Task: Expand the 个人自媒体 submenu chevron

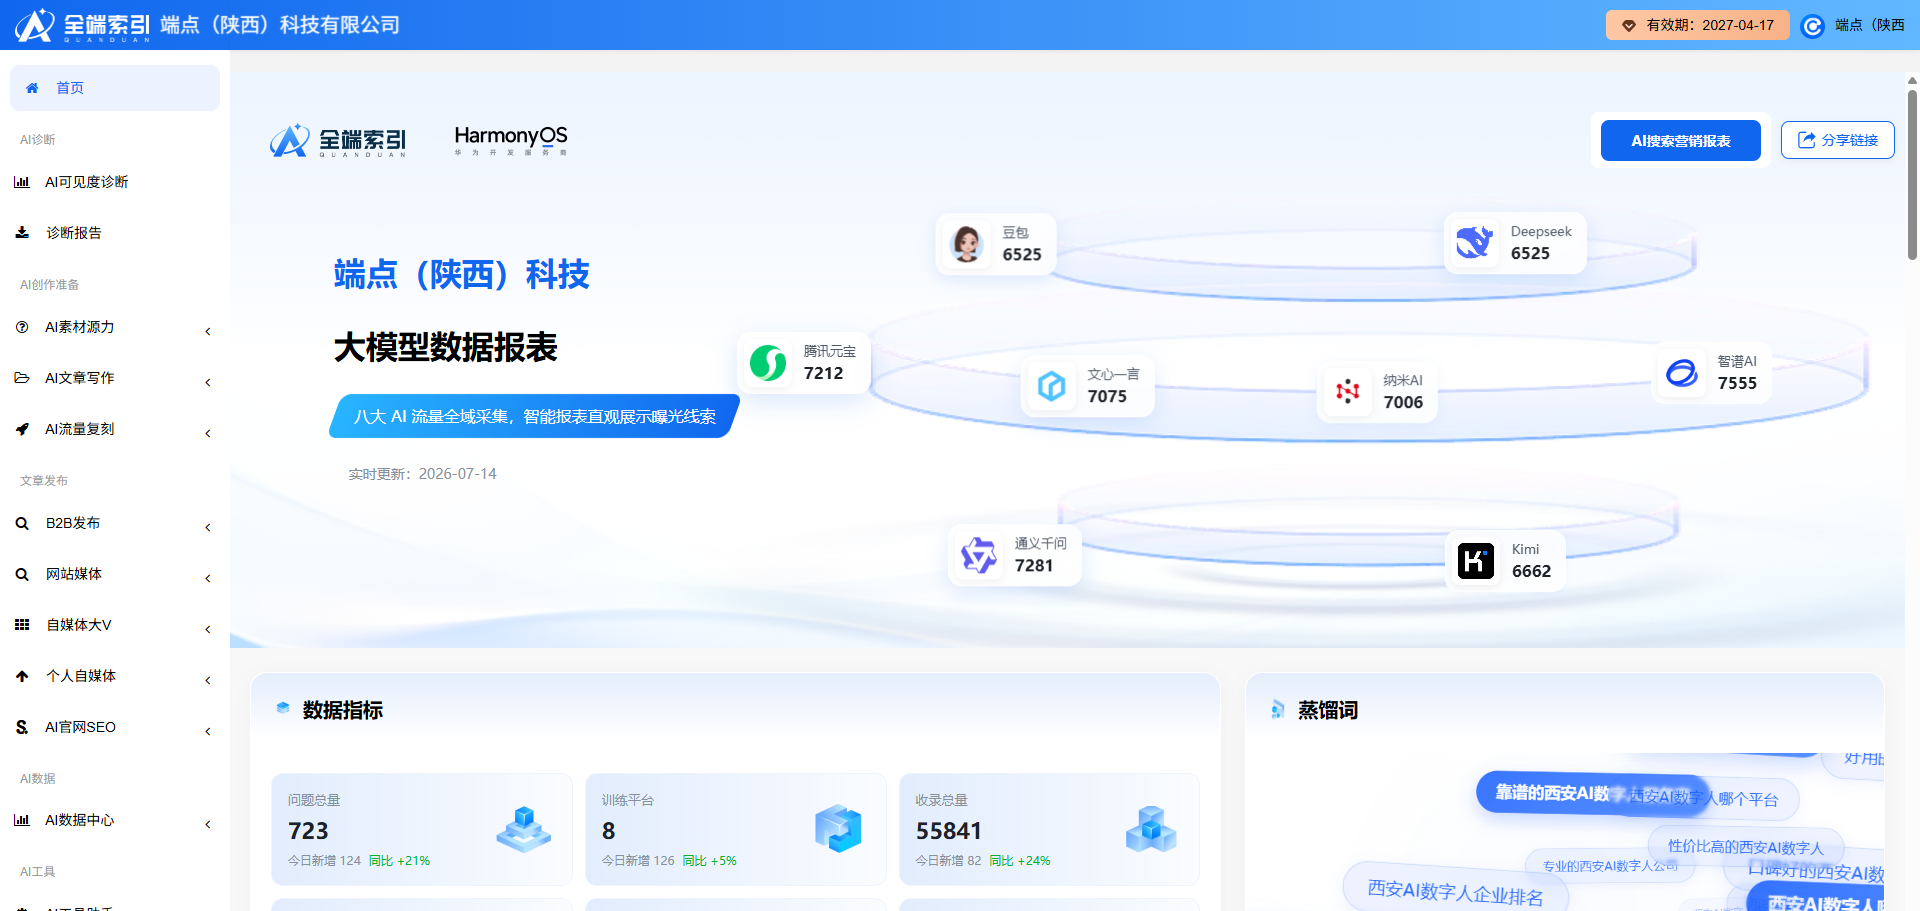Action: 208,680
